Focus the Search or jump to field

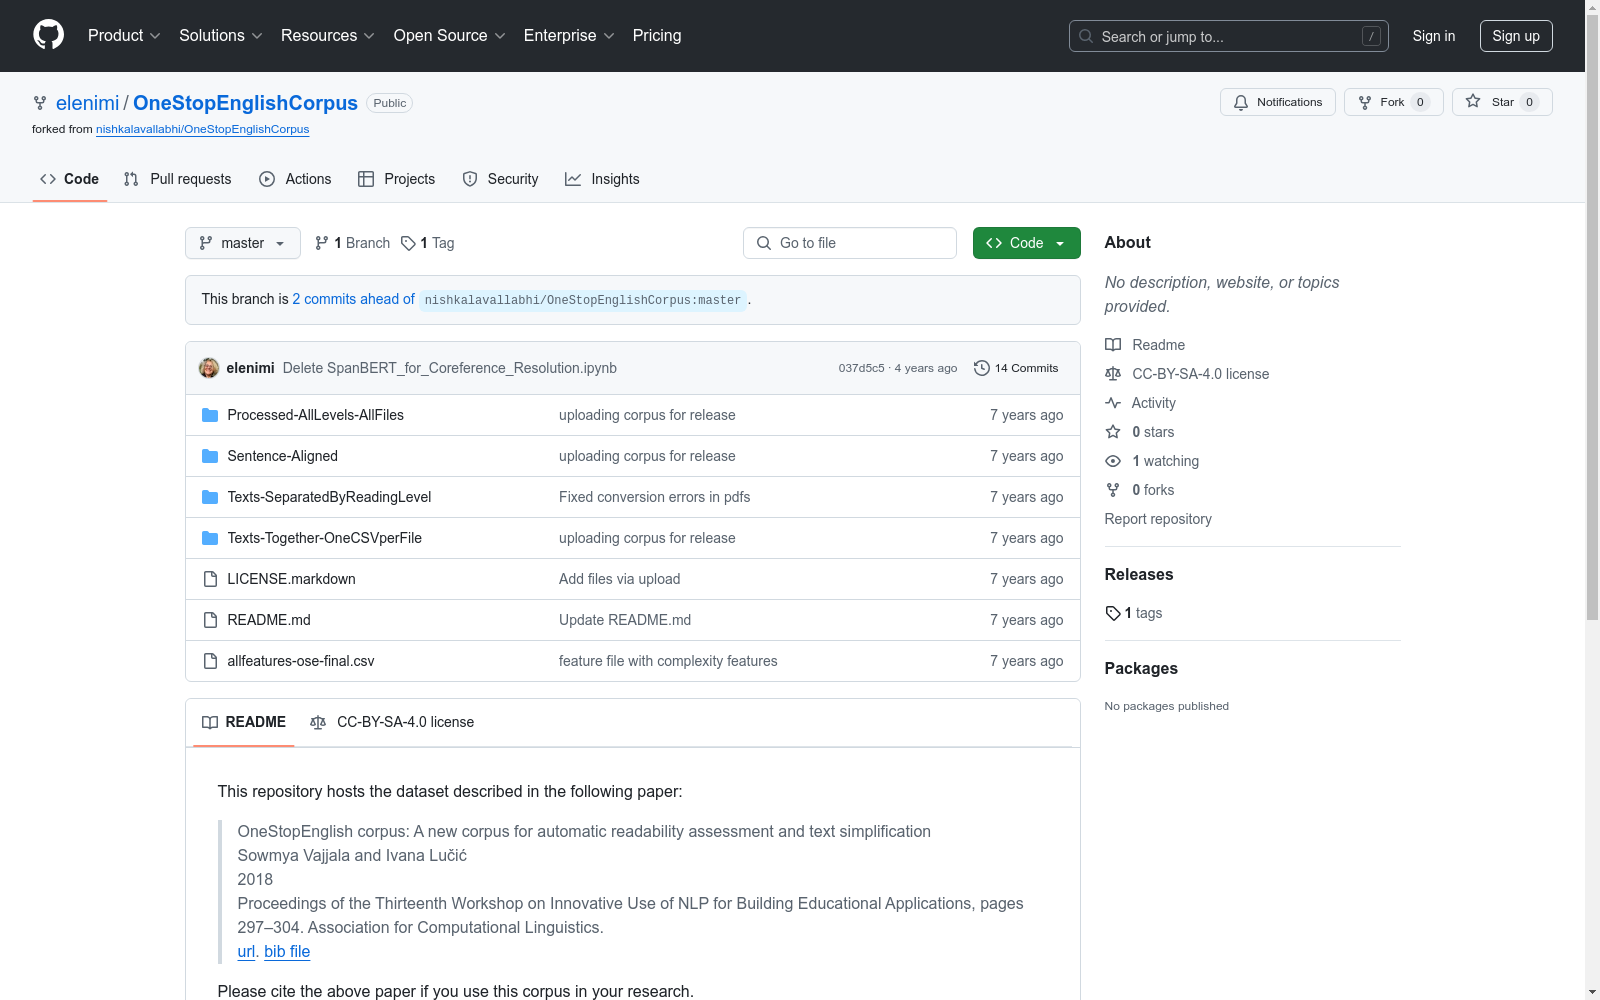point(1229,36)
